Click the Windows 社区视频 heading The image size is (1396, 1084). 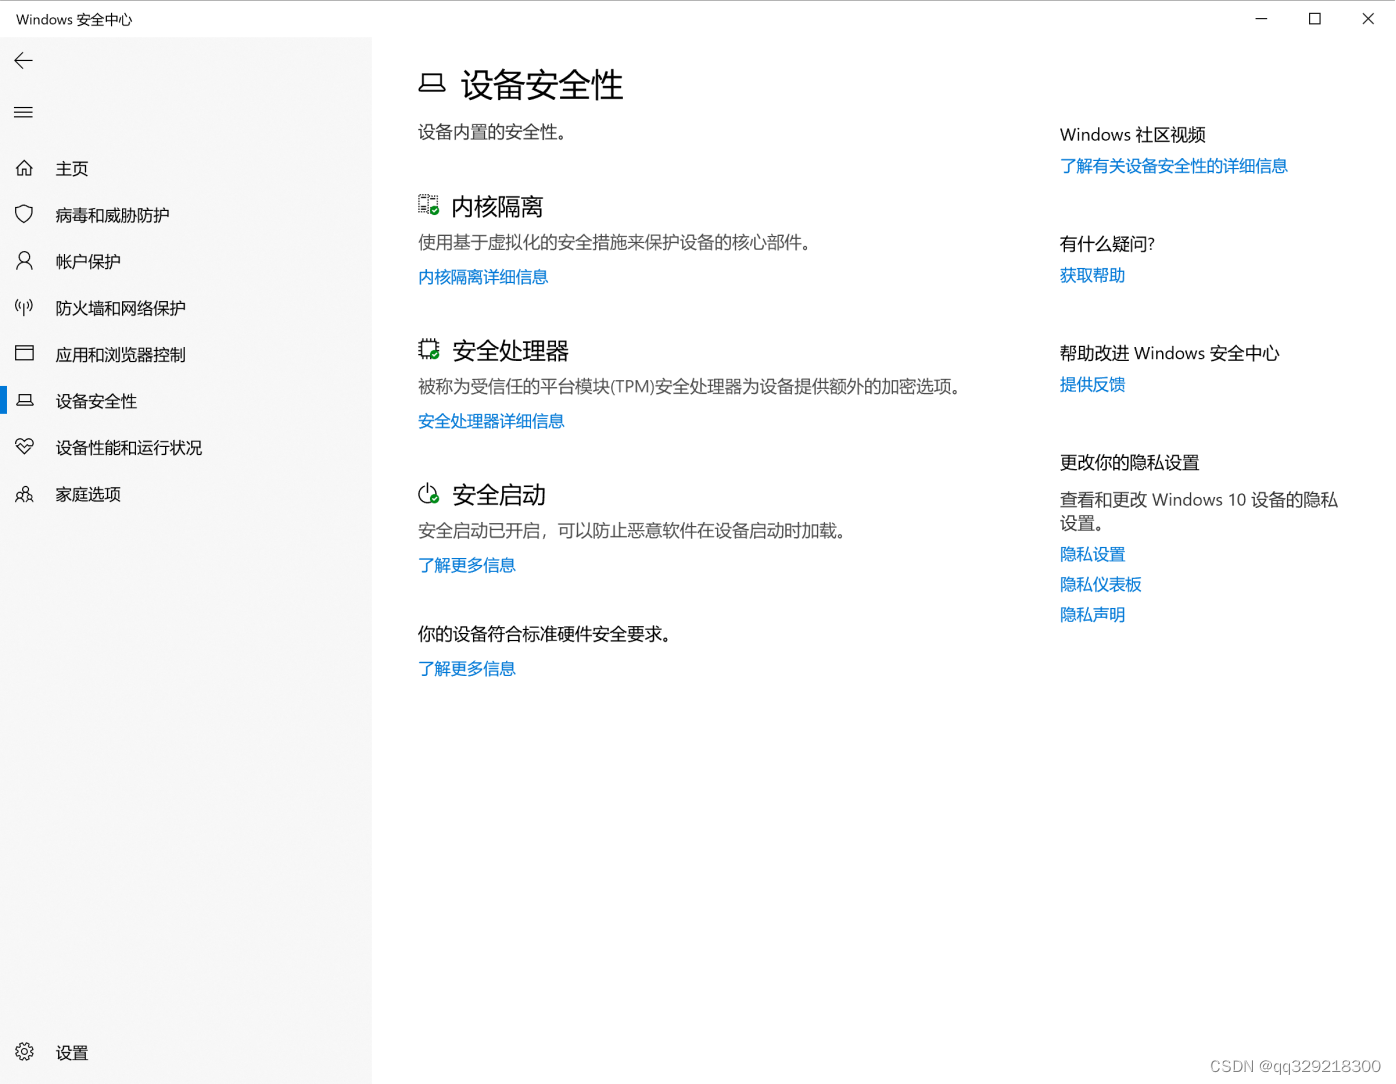coord(1133,135)
